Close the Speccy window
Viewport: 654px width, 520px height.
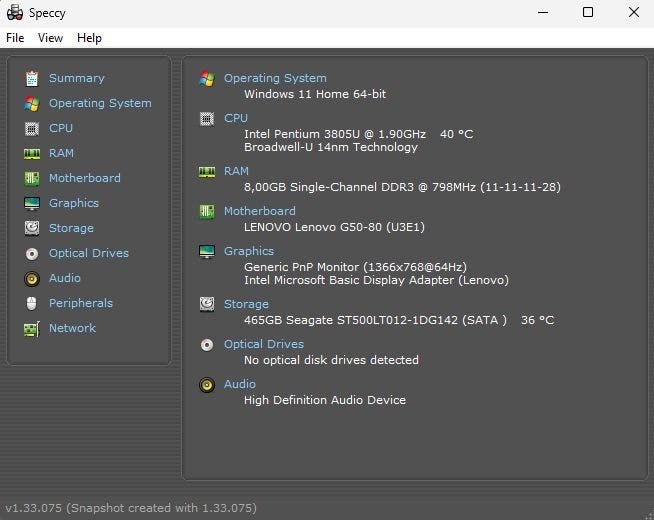point(634,13)
